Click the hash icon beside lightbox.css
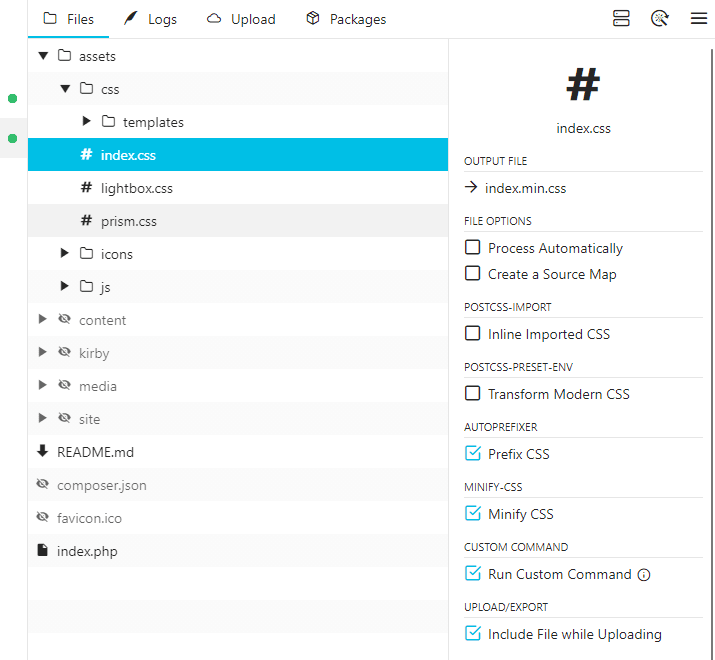The height and width of the screenshot is (660, 715). pyautogui.click(x=86, y=187)
